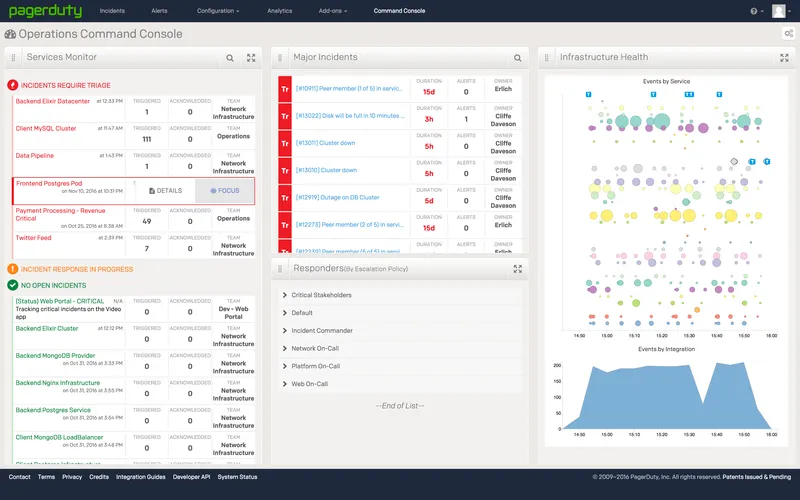The height and width of the screenshot is (500, 800).
Task: Click the PagerDuty logo
Action: click(45, 11)
